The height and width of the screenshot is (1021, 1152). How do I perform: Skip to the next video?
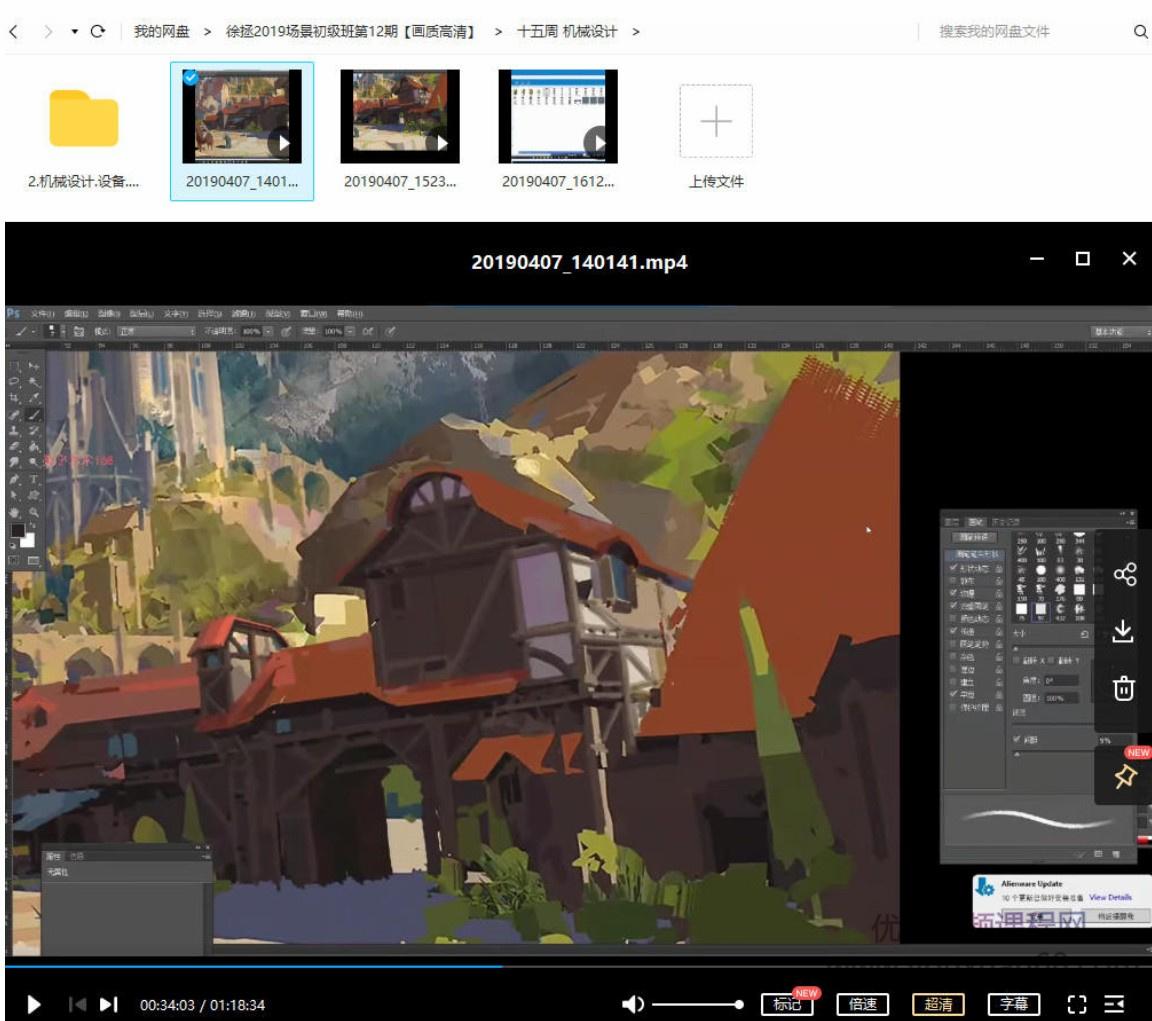(x=110, y=1004)
